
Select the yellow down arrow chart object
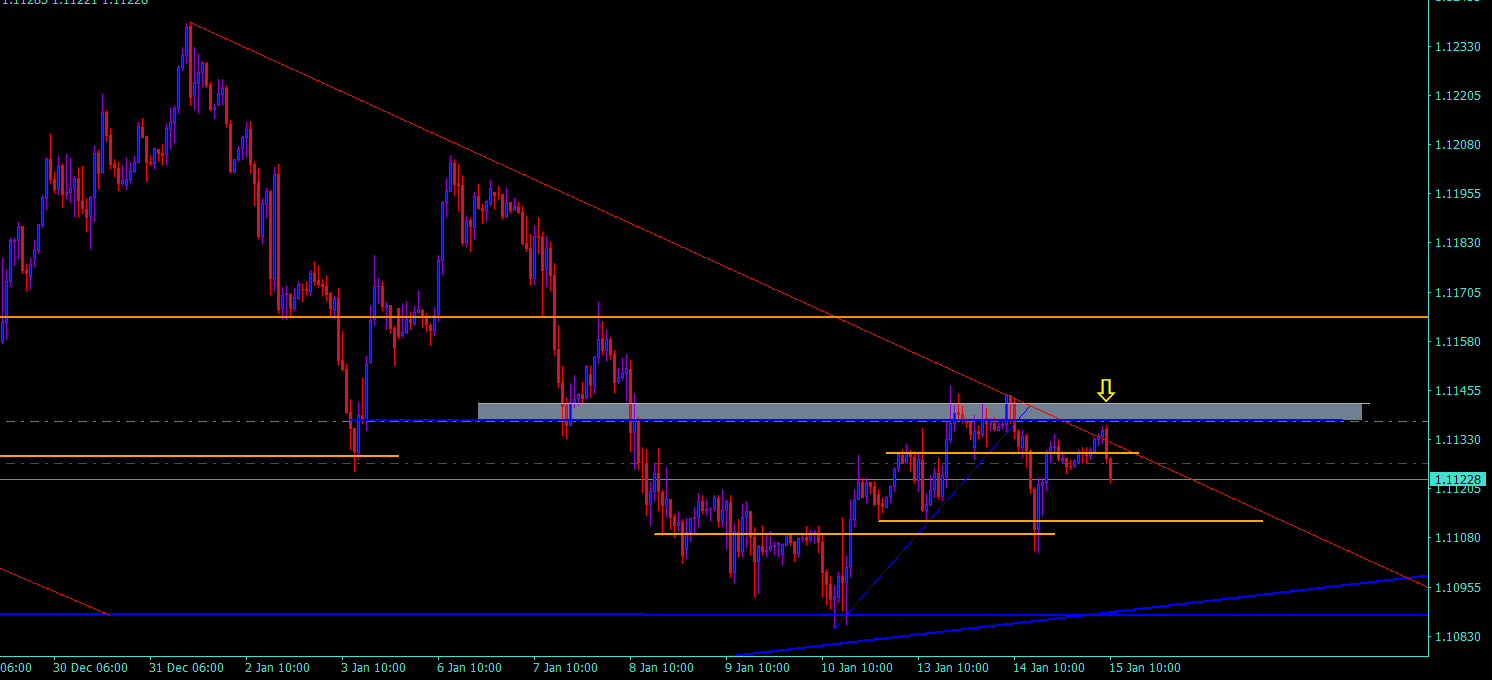click(x=1105, y=390)
